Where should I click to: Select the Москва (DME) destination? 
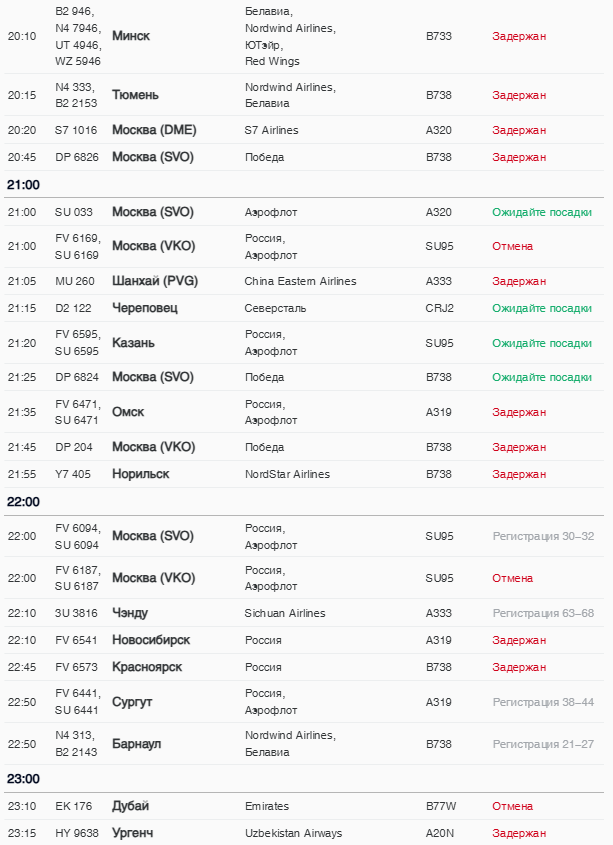(154, 130)
